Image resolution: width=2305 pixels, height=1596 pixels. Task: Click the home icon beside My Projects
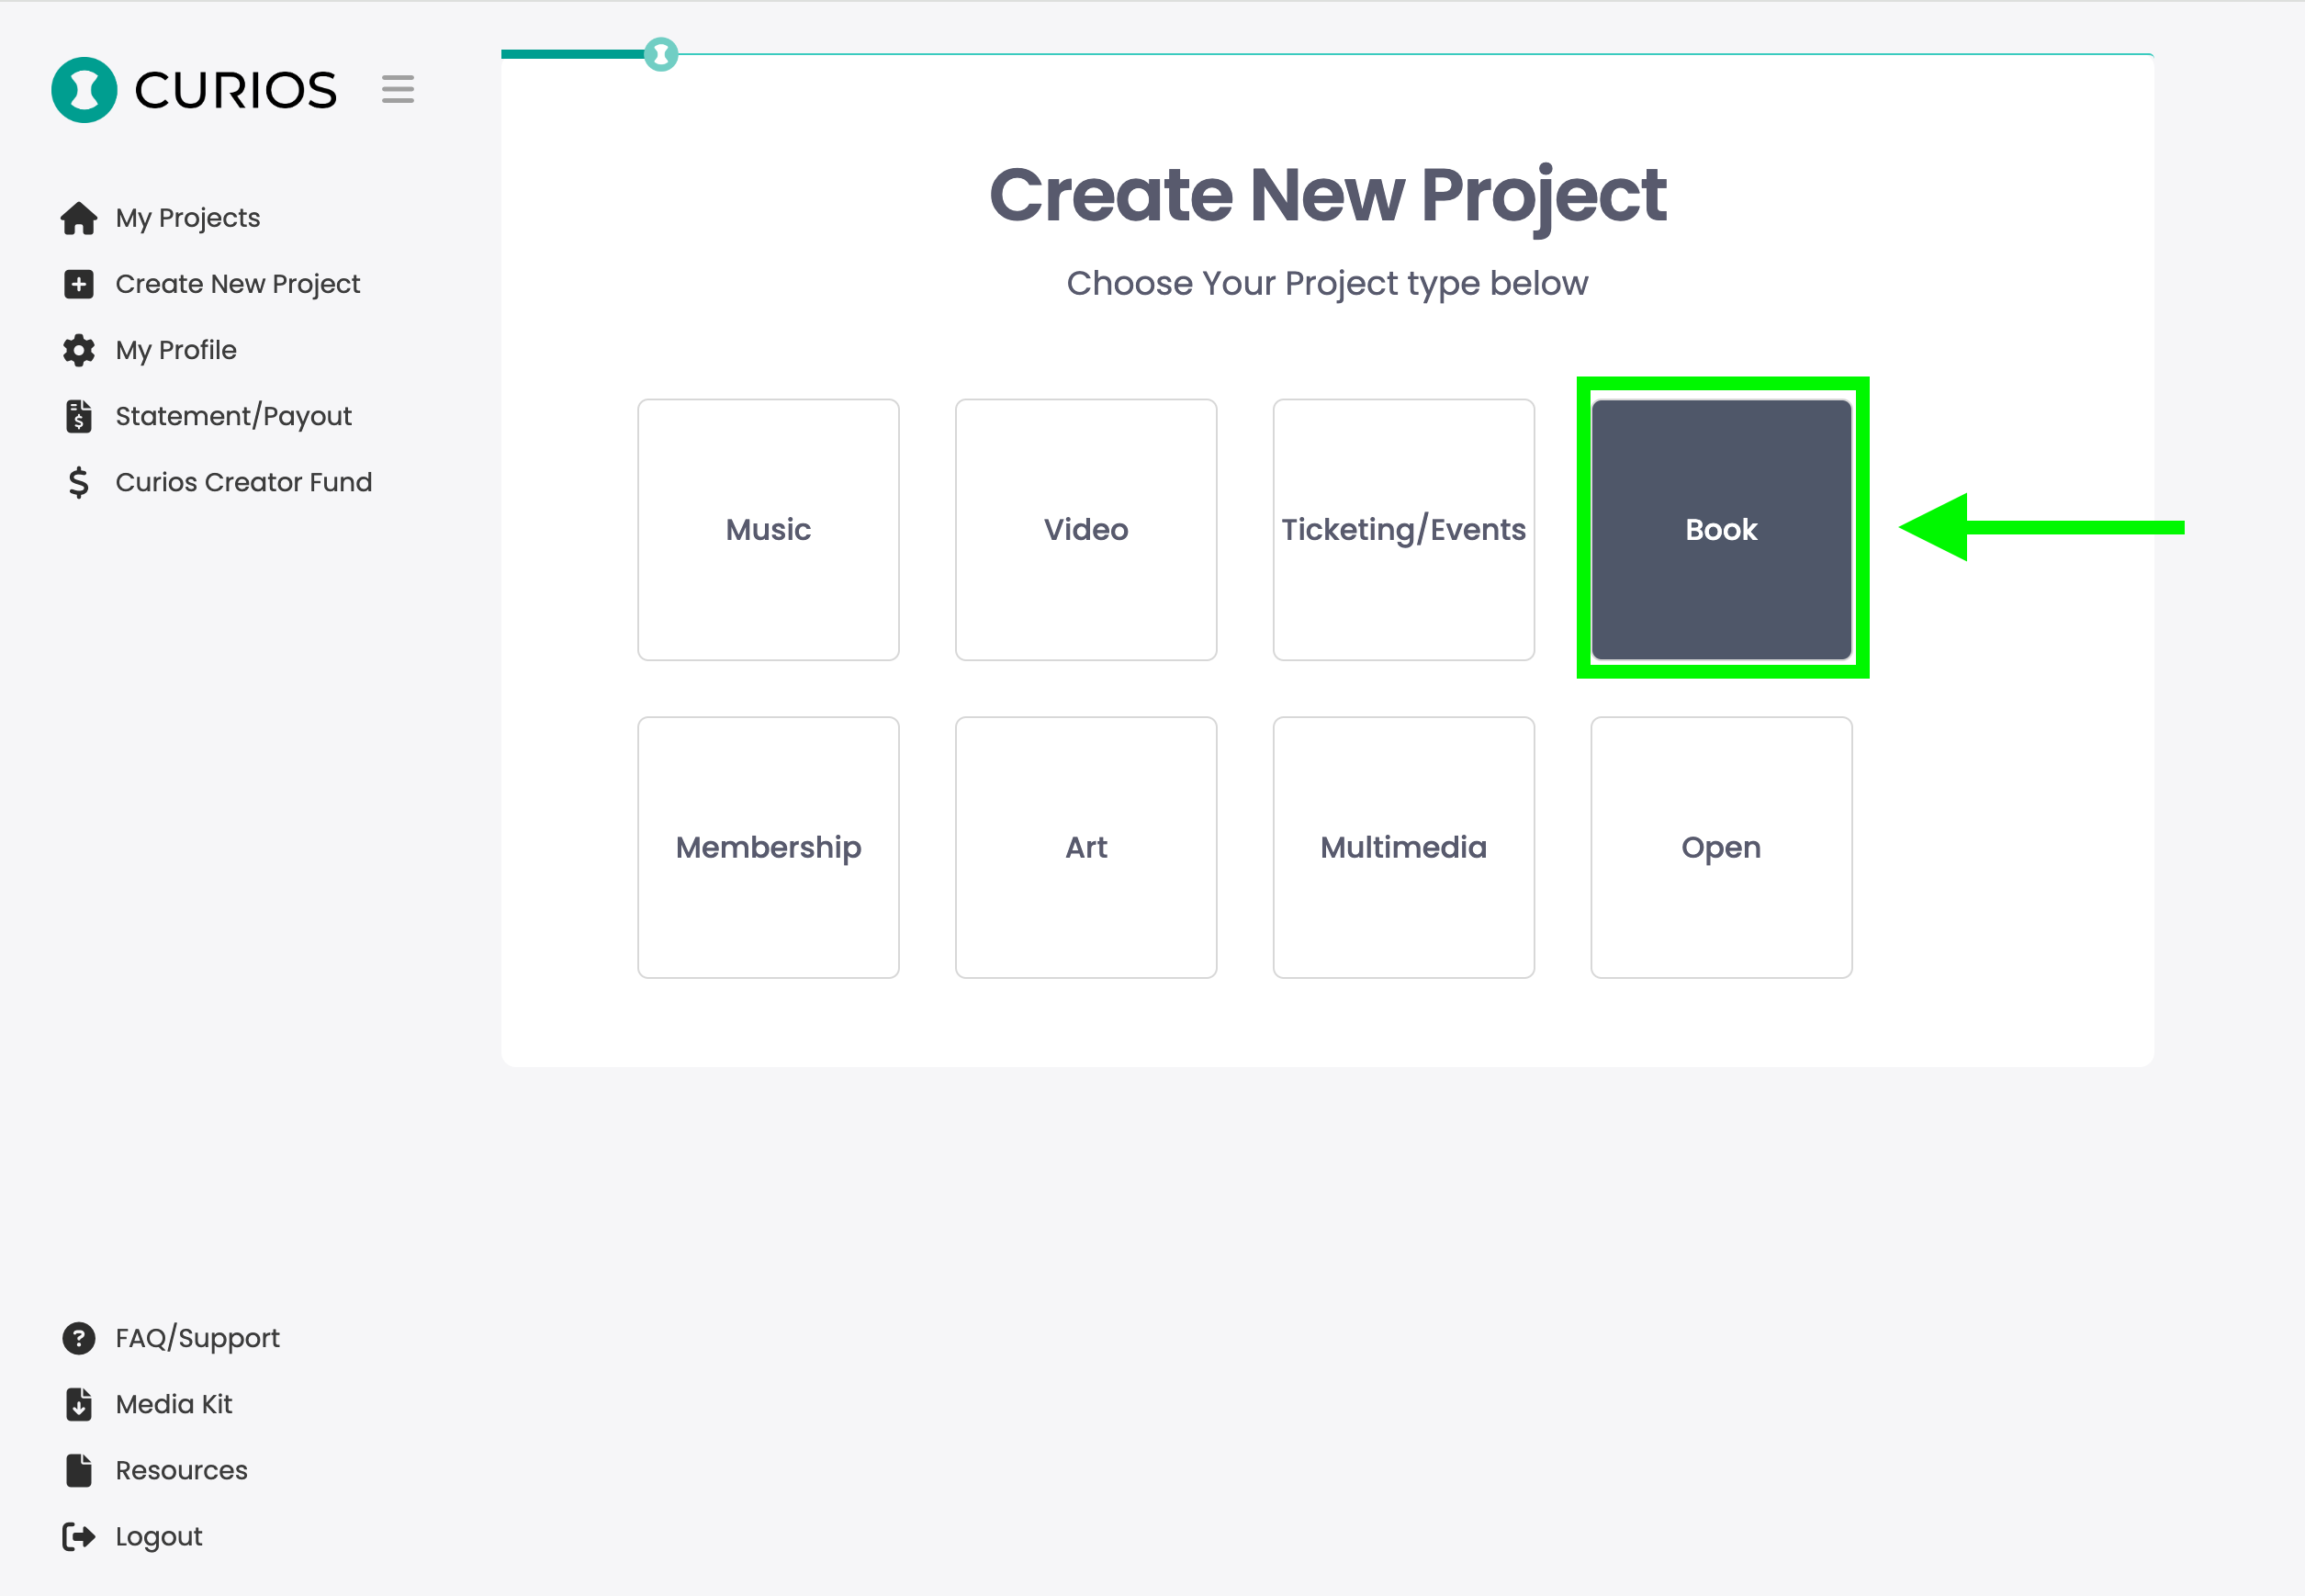79,218
